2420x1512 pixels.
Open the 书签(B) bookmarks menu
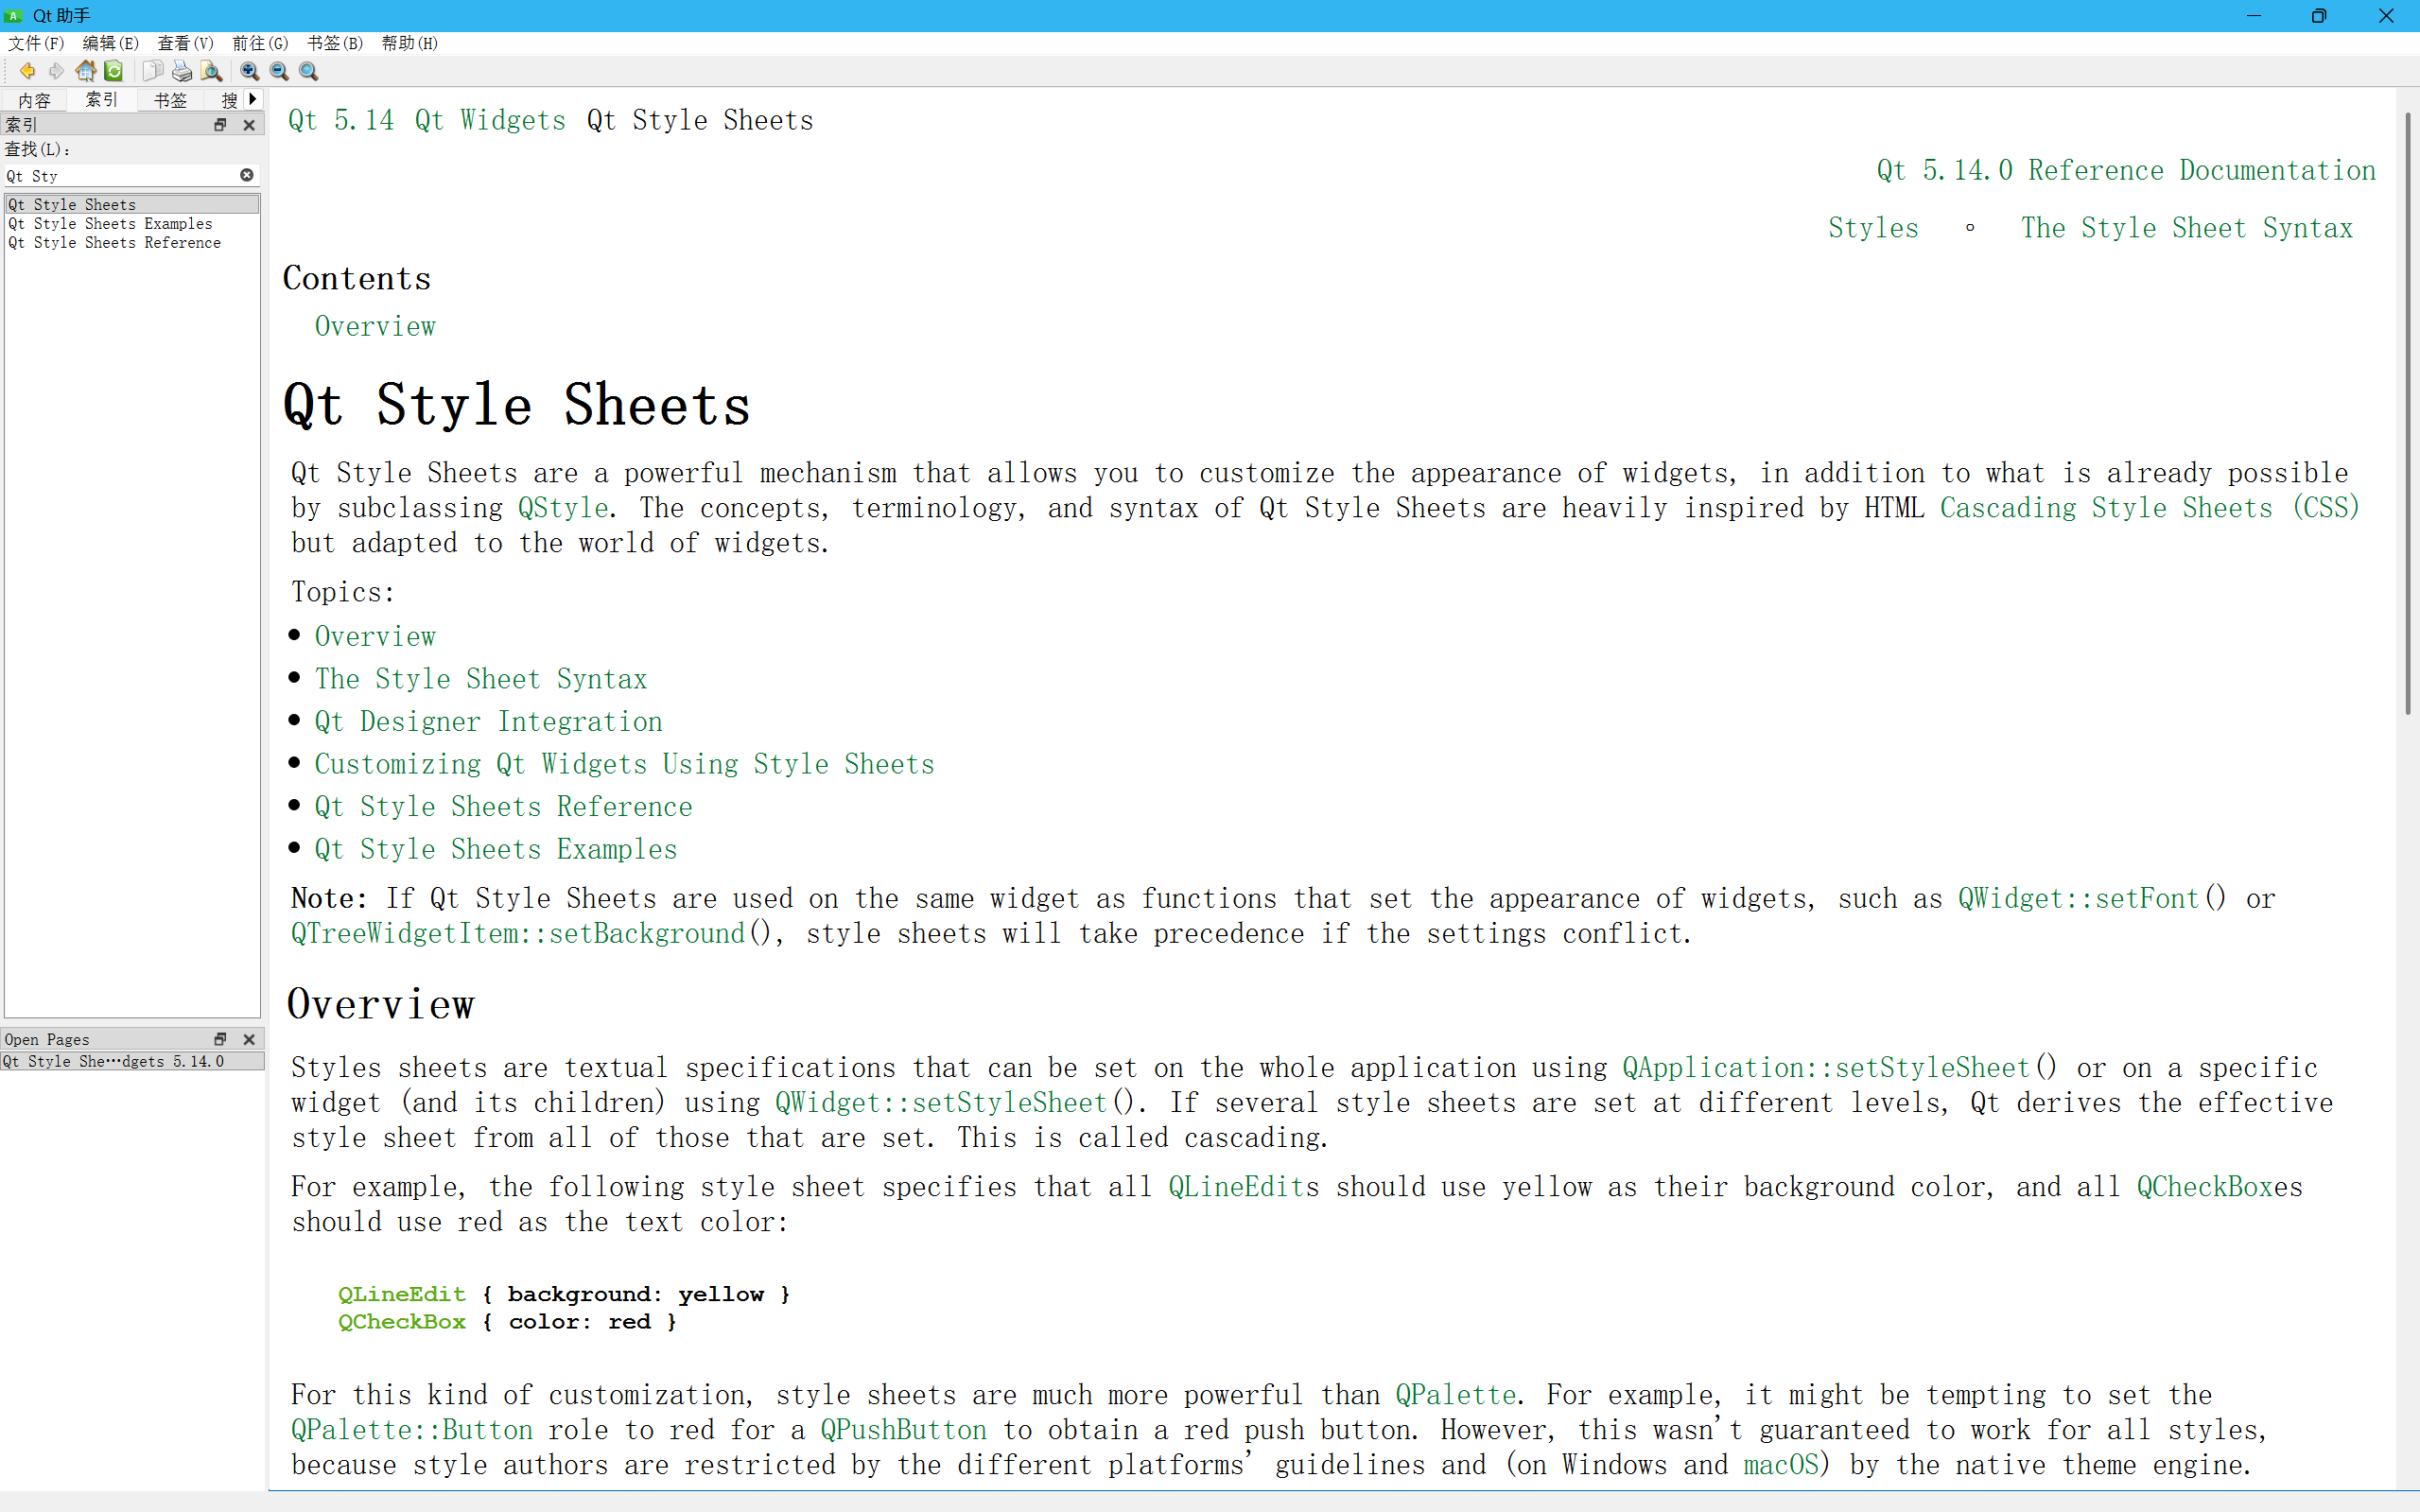334,43
